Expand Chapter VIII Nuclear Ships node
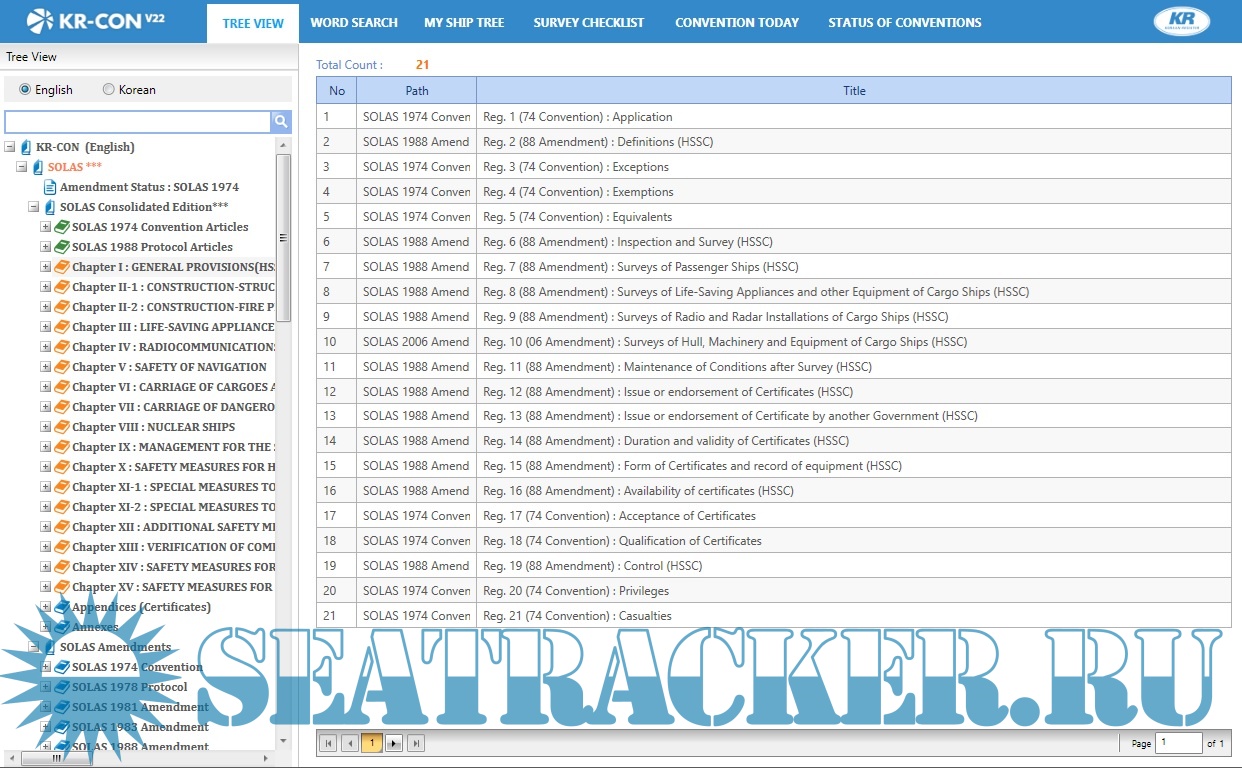This screenshot has height=768, width=1242. [x=46, y=427]
